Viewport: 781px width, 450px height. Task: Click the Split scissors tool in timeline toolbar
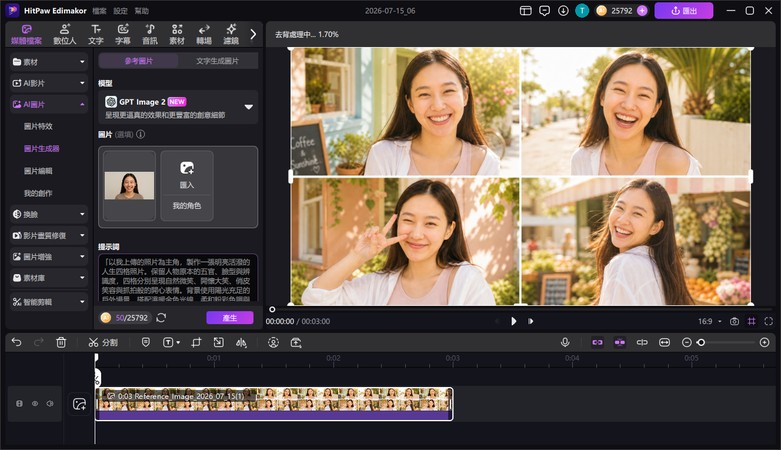tap(103, 342)
